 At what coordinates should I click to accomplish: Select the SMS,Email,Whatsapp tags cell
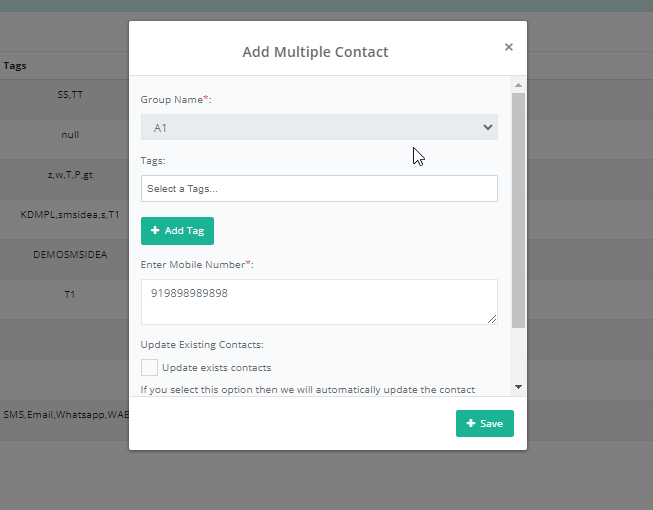pos(66,414)
